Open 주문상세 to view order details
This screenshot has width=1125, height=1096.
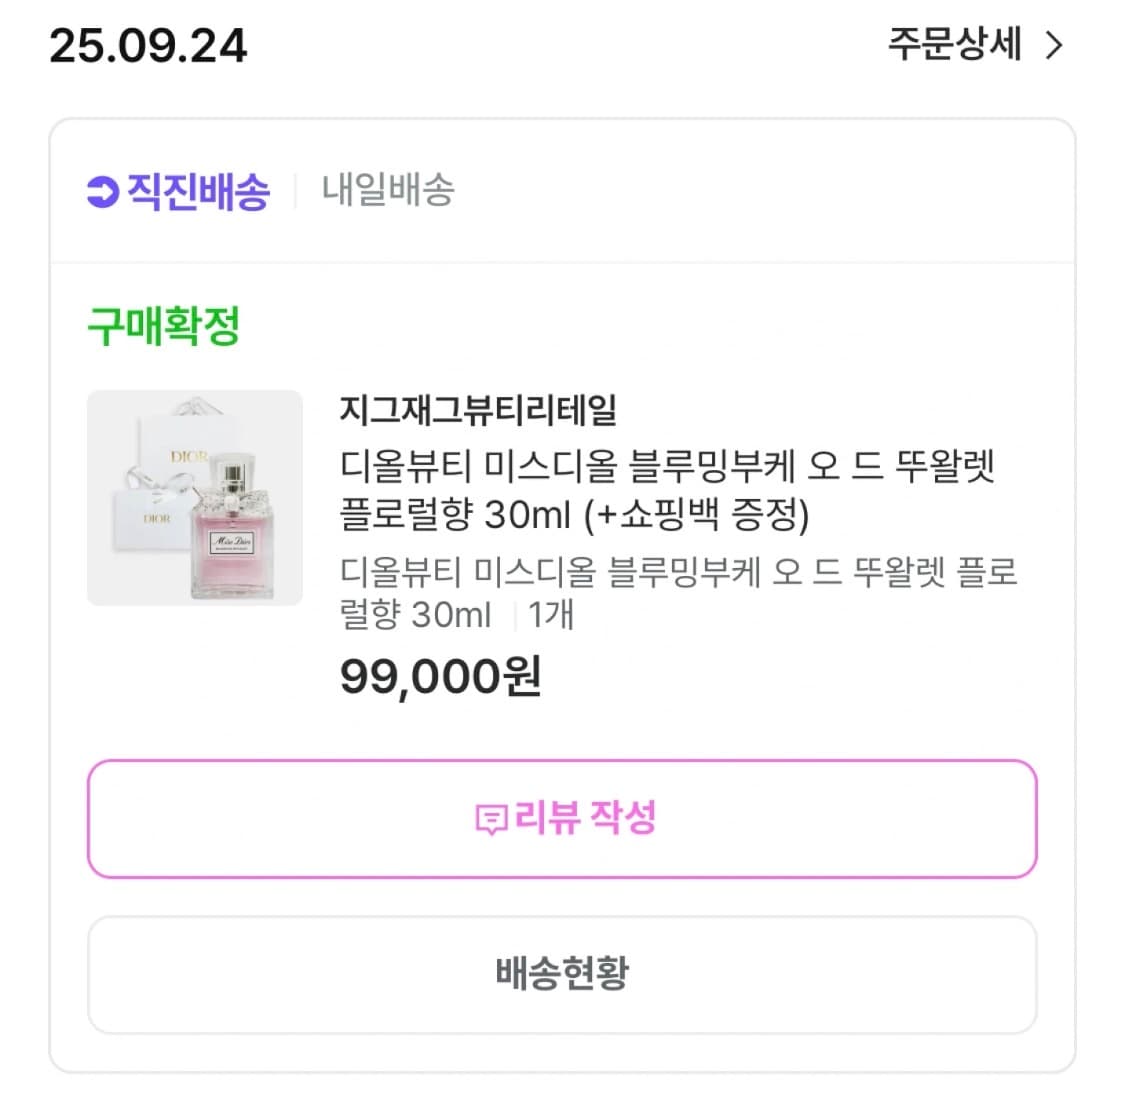click(x=953, y=46)
